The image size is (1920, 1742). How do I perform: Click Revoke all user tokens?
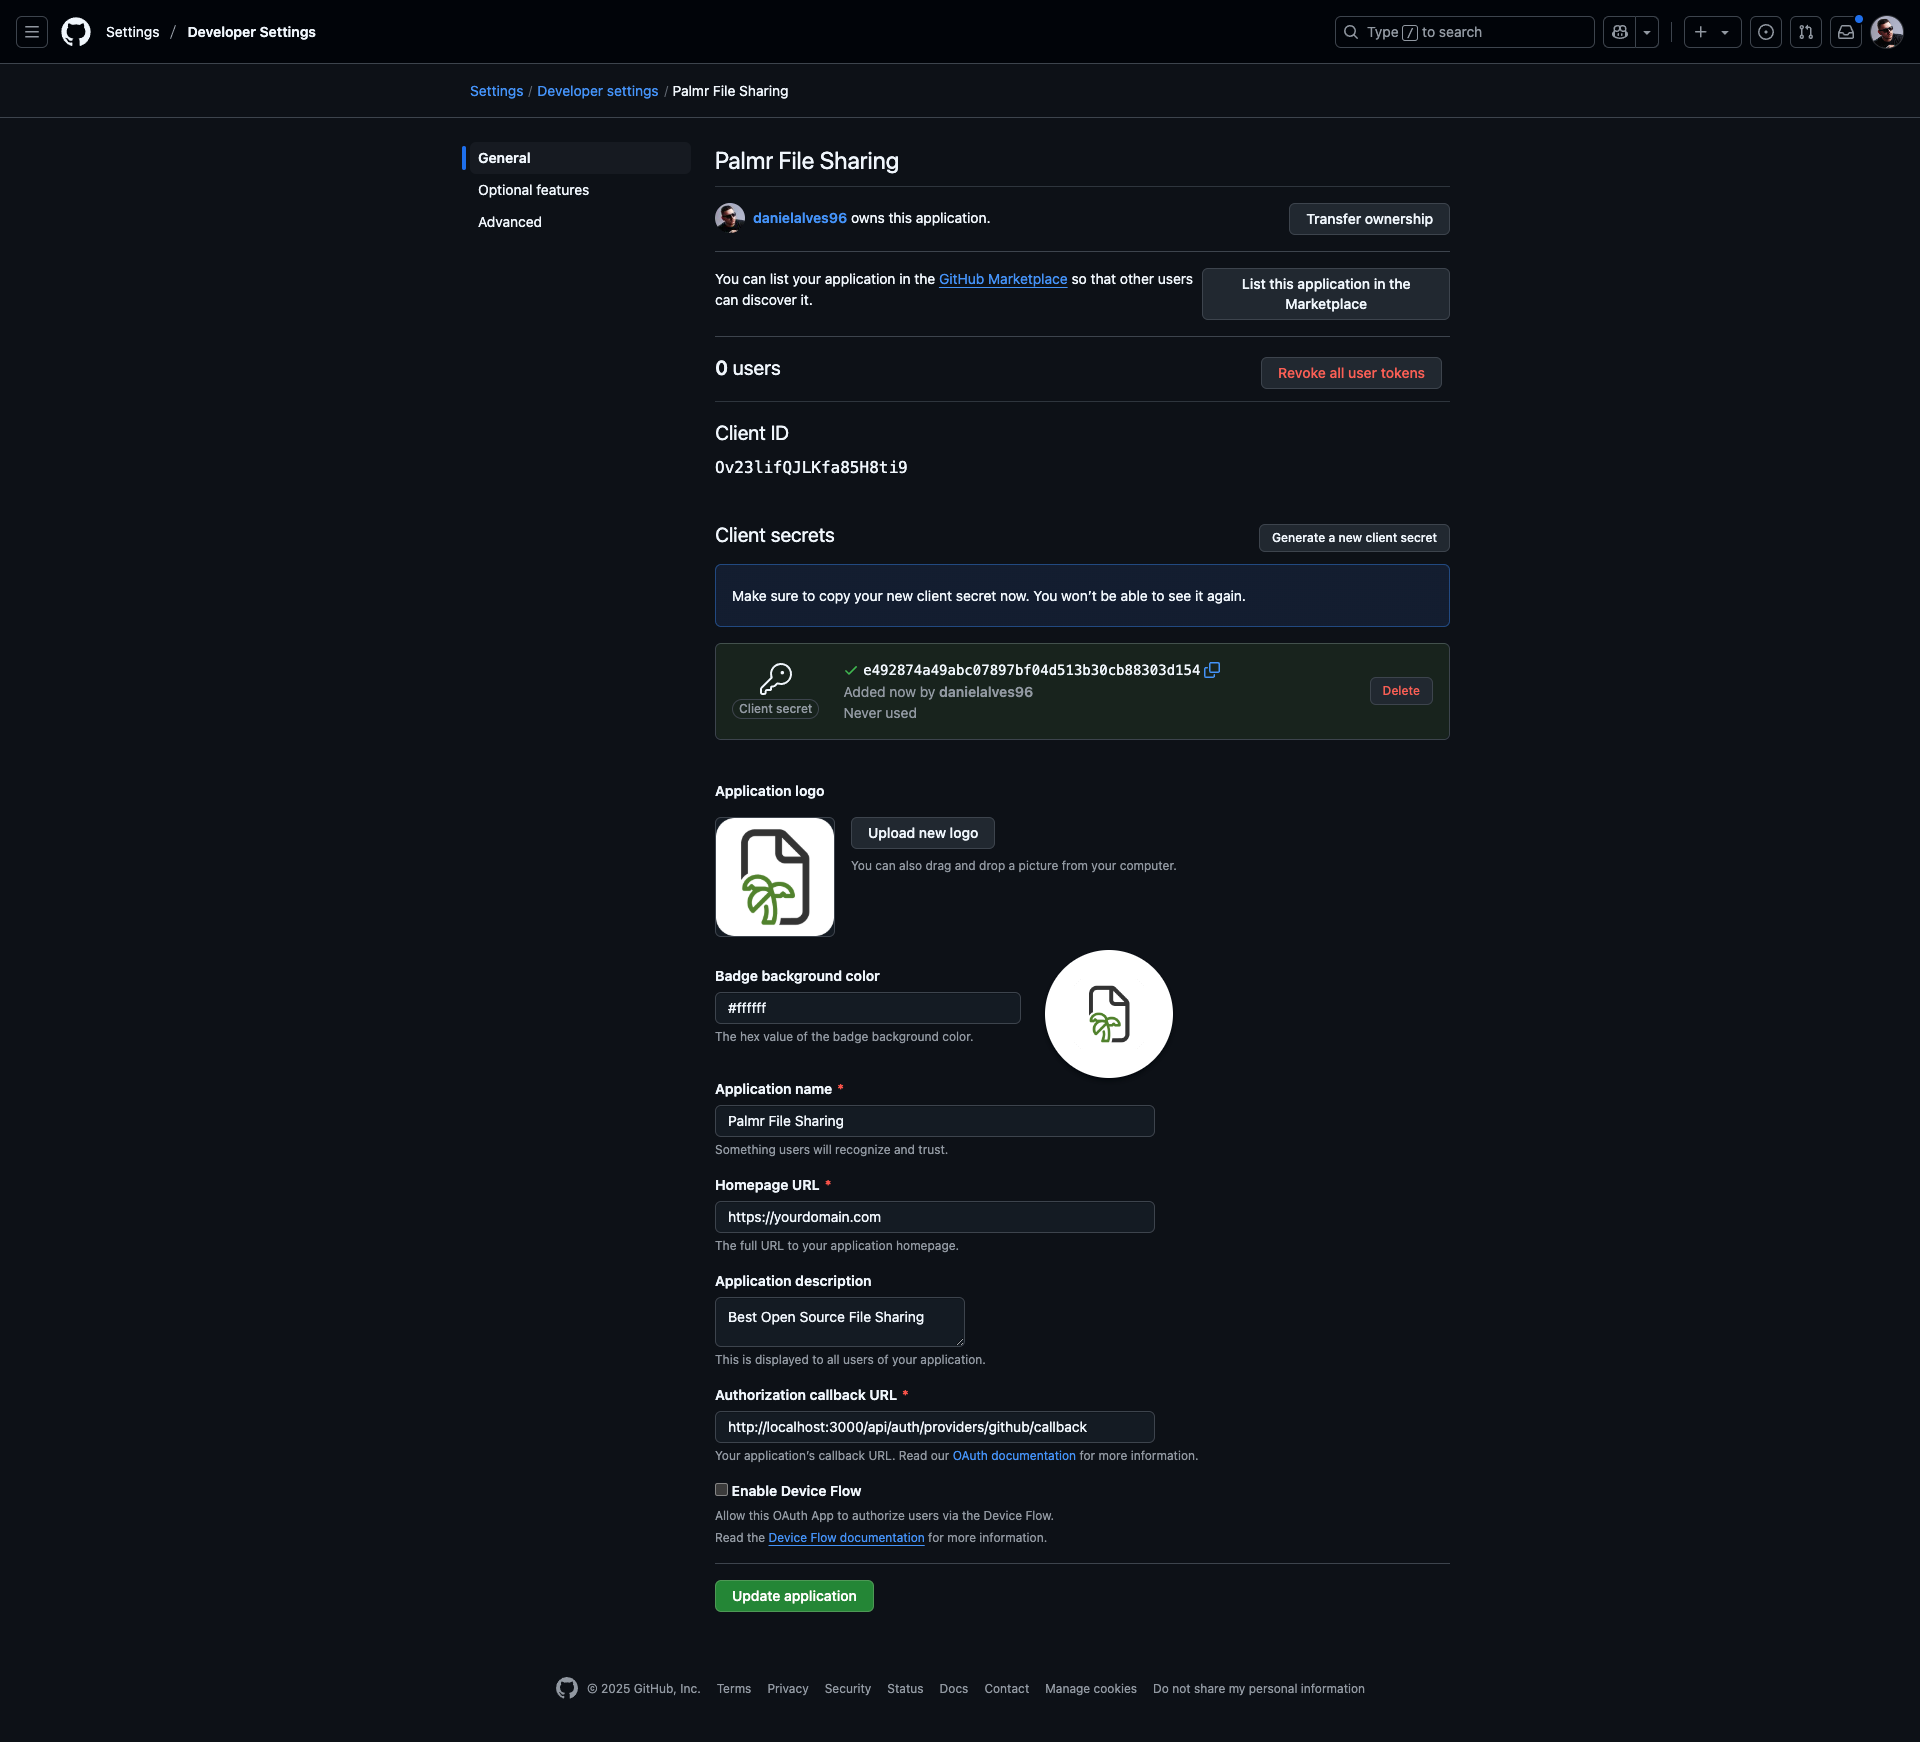tap(1351, 373)
